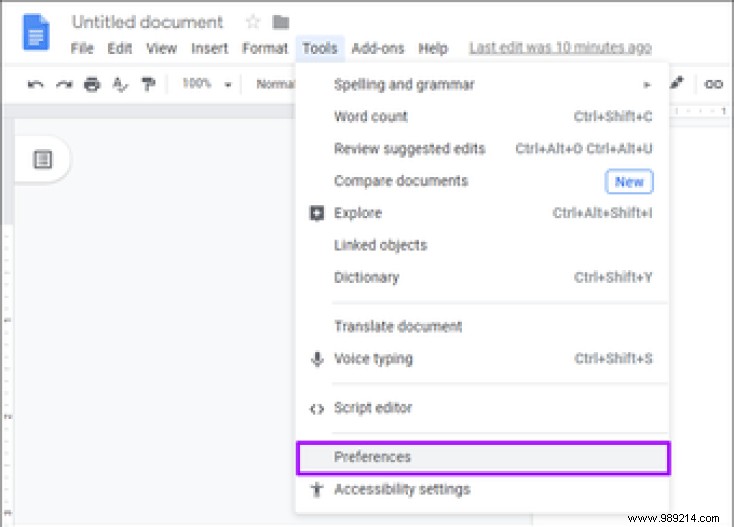Screen dimensions: 734x527
Task: Expand the Spelling and grammar submenu arrow
Action: [647, 85]
